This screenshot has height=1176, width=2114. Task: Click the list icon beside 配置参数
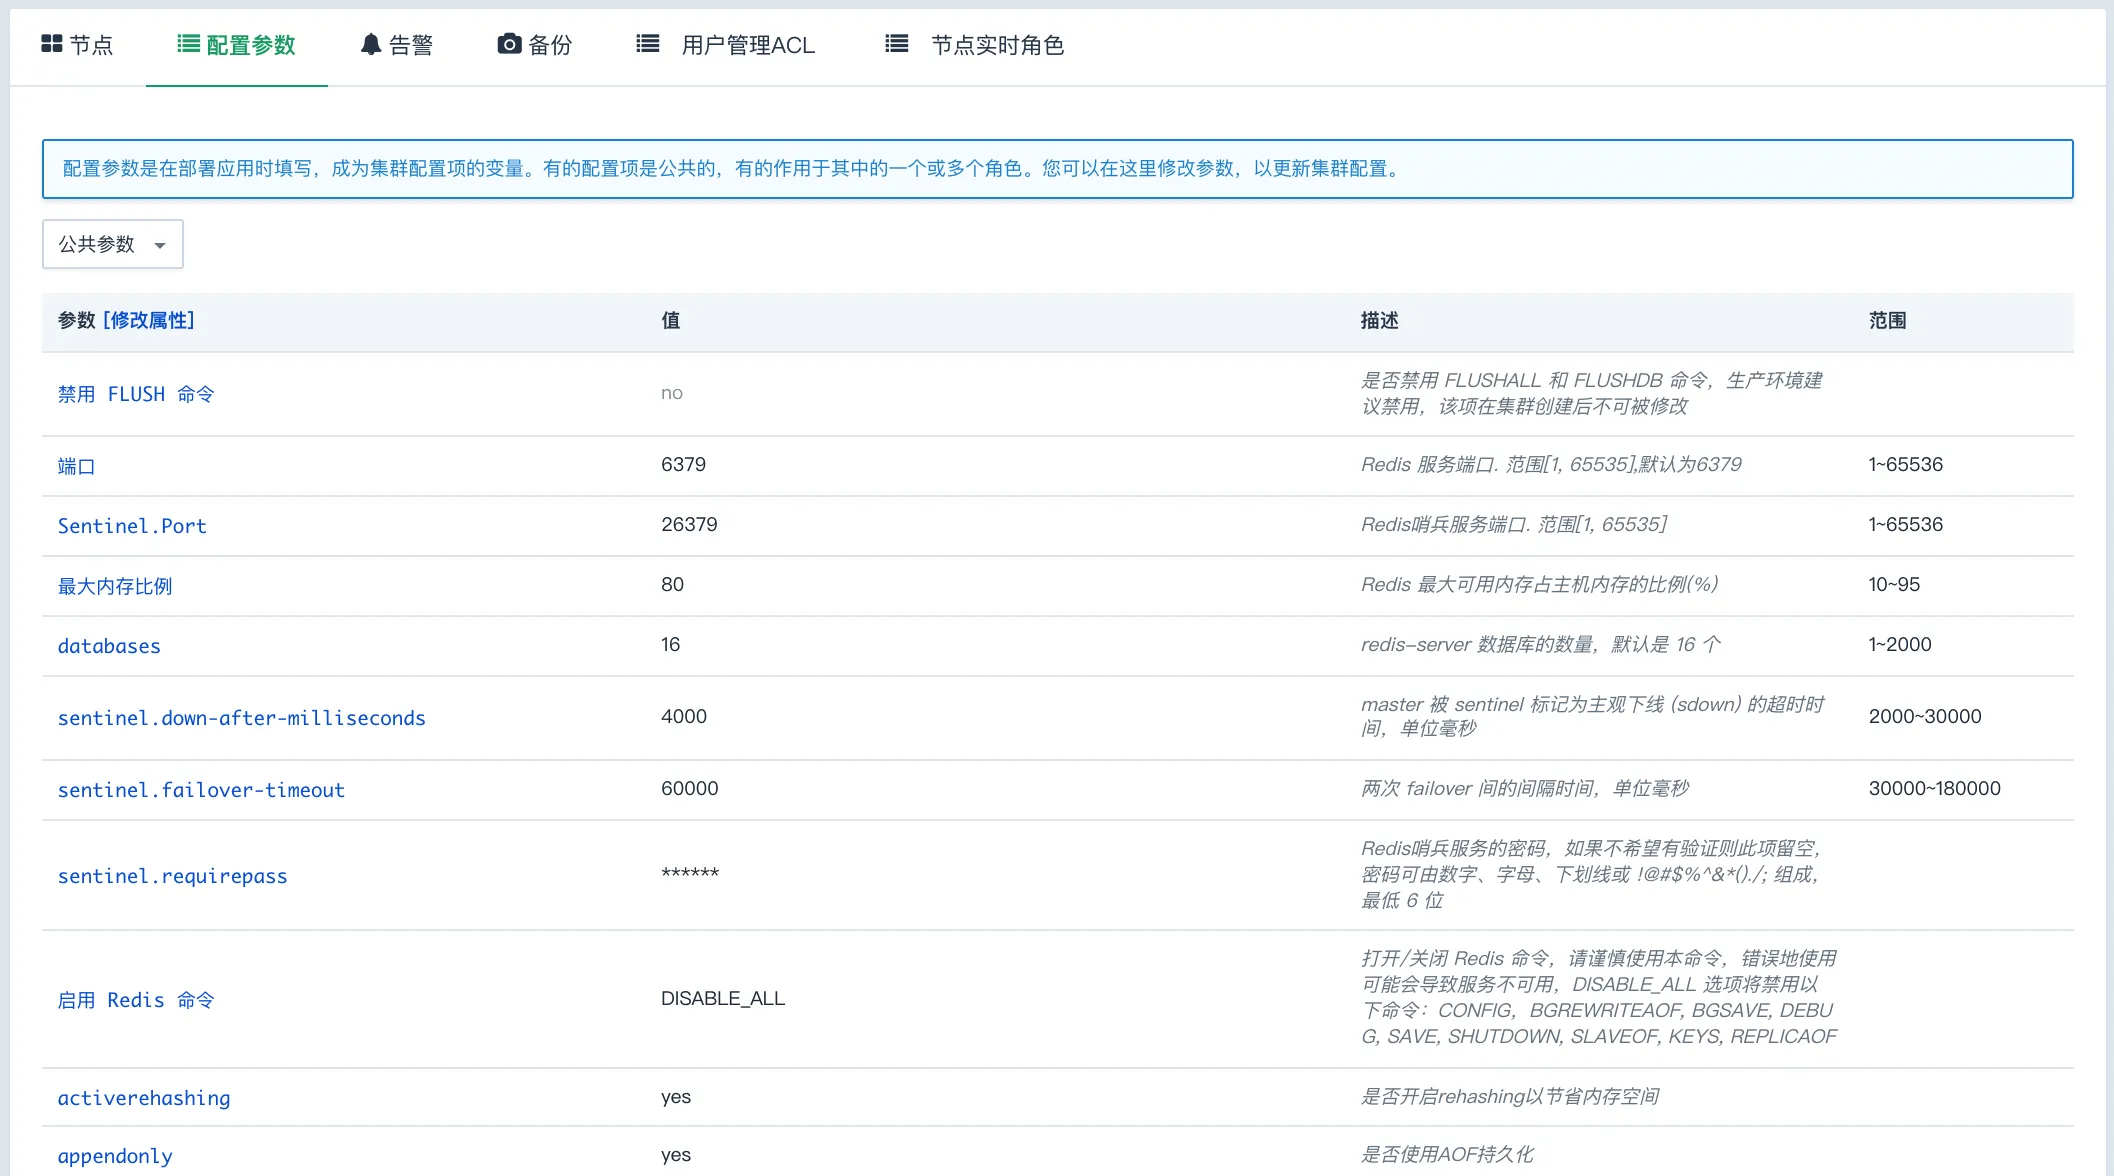186,42
